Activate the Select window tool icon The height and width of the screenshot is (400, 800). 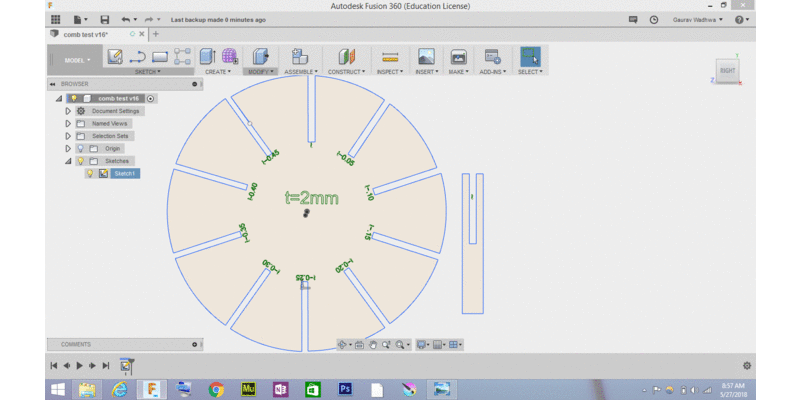coord(531,57)
